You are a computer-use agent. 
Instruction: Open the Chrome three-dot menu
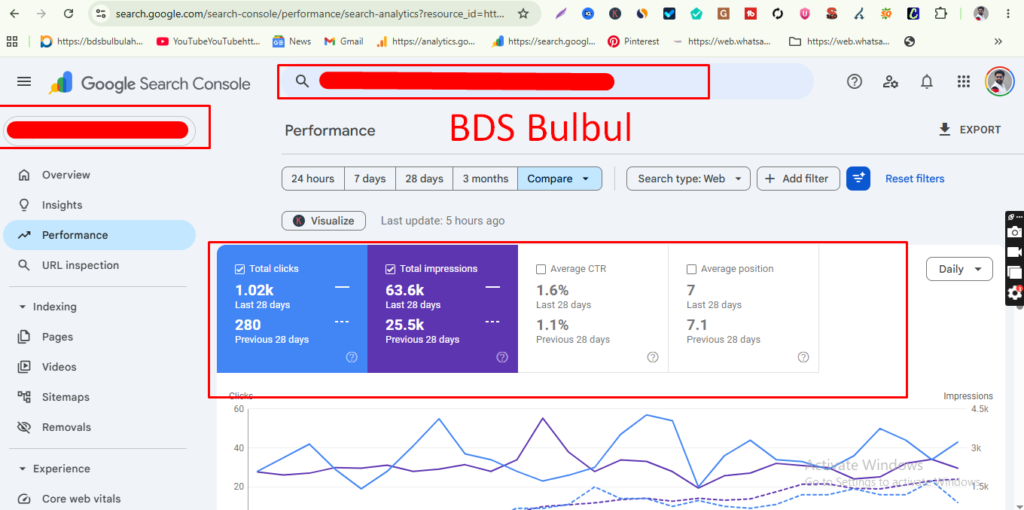[1008, 13]
